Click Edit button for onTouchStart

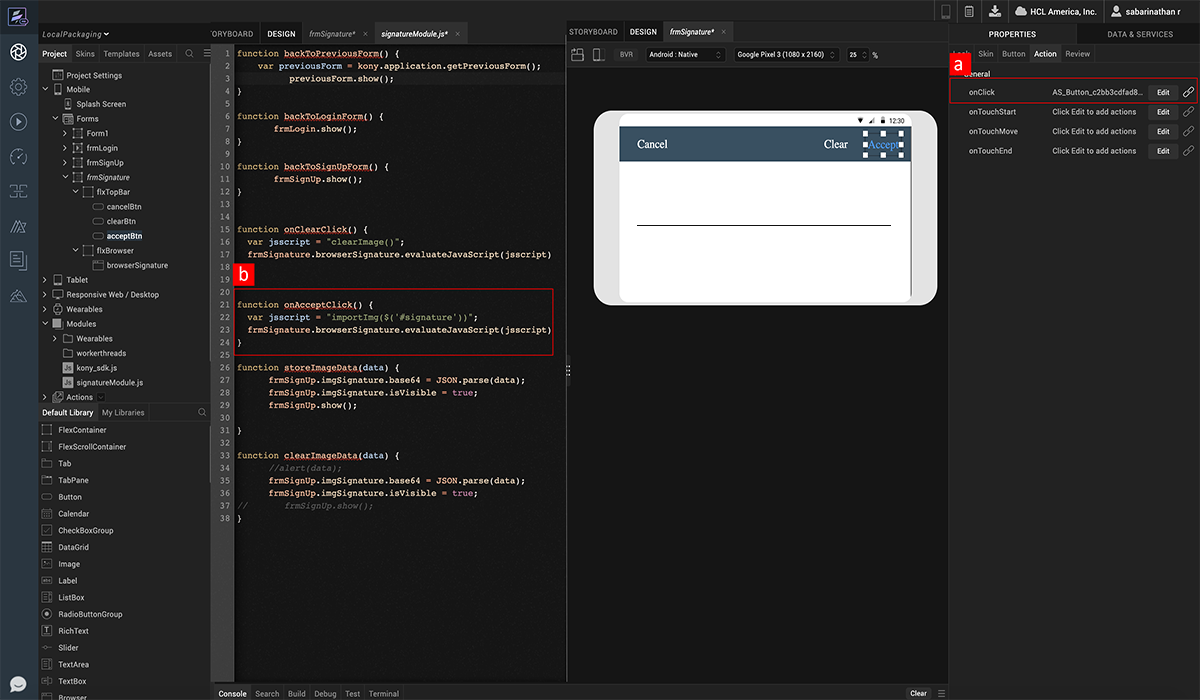[x=1162, y=112]
